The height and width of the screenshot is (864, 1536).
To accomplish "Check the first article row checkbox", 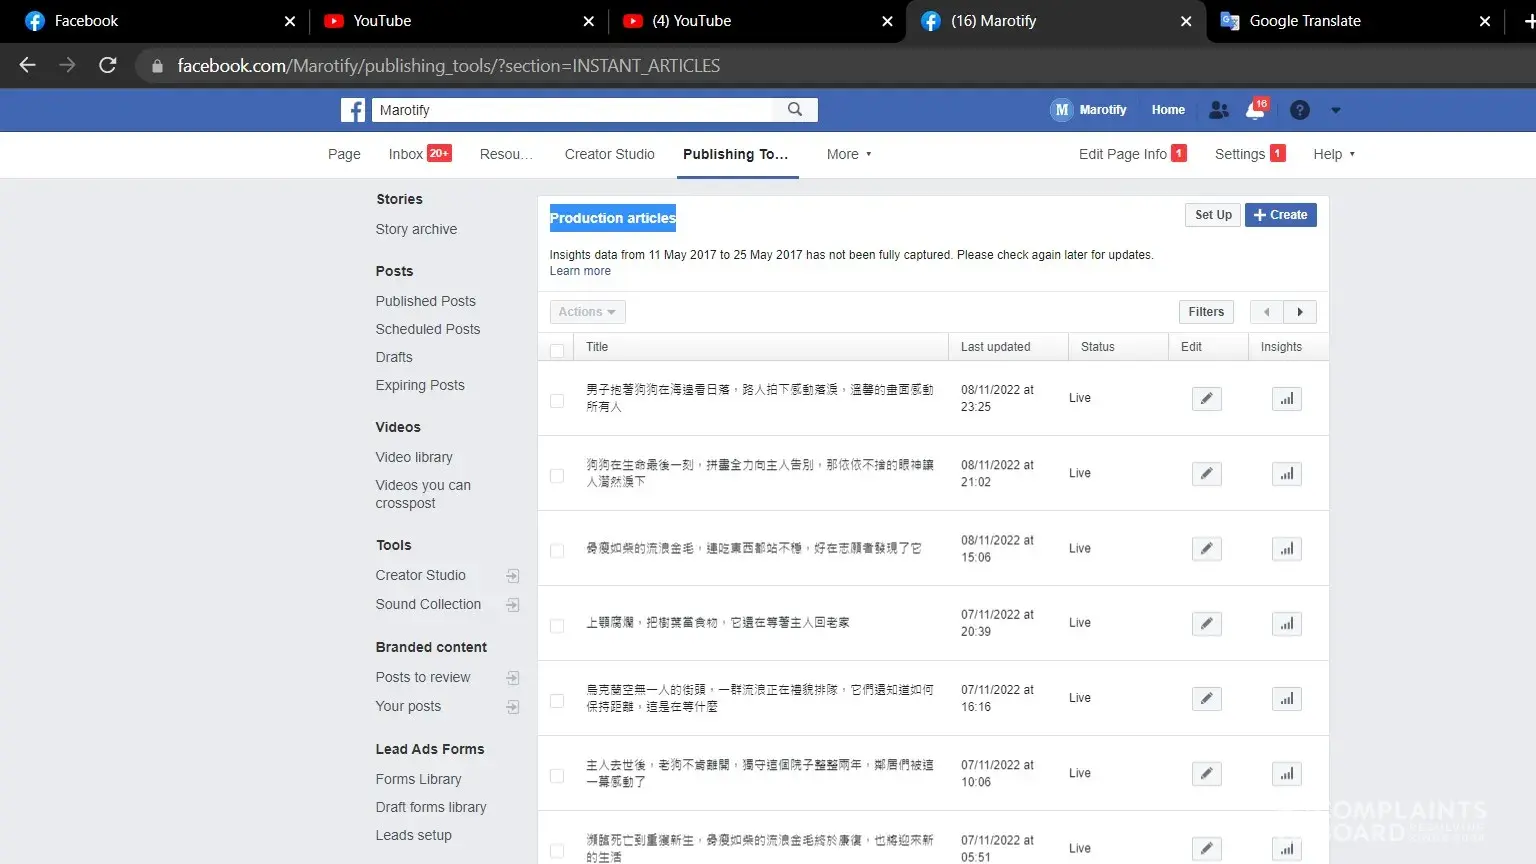I will click(557, 401).
